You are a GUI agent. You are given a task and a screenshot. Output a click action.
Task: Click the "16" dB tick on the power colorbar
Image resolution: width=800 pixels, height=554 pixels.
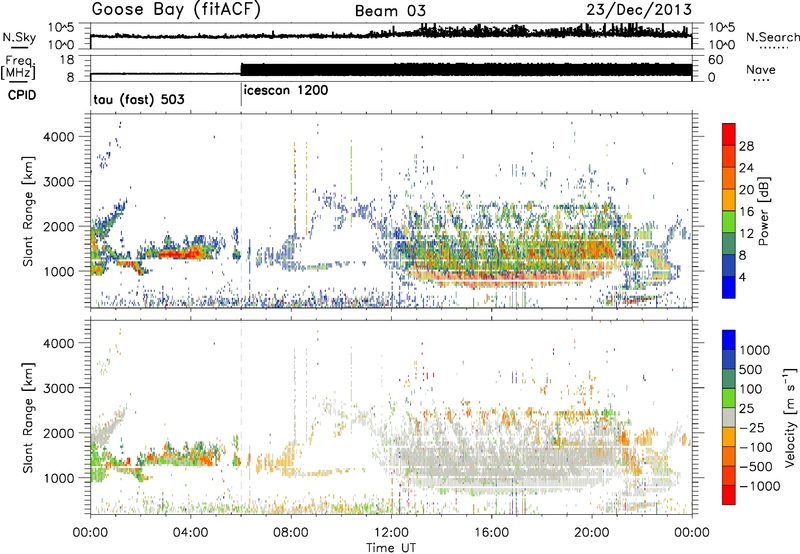(x=746, y=212)
